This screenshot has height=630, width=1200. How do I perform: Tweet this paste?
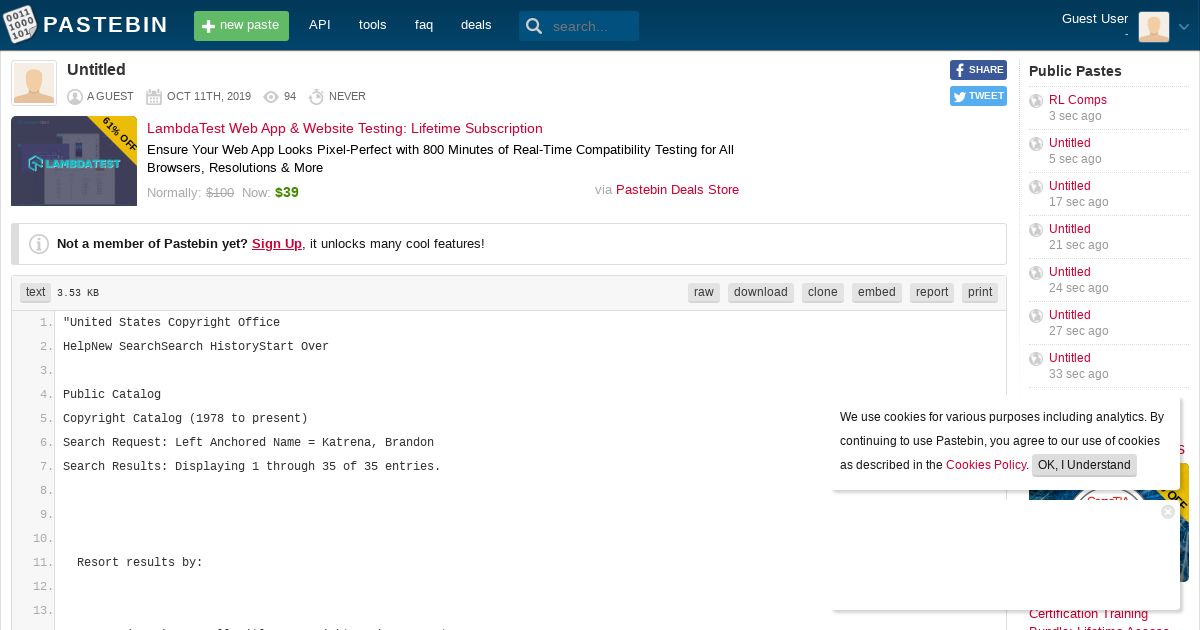click(978, 96)
